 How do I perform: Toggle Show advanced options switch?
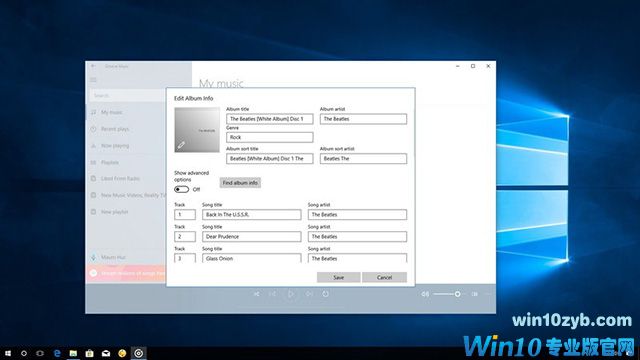[181, 189]
